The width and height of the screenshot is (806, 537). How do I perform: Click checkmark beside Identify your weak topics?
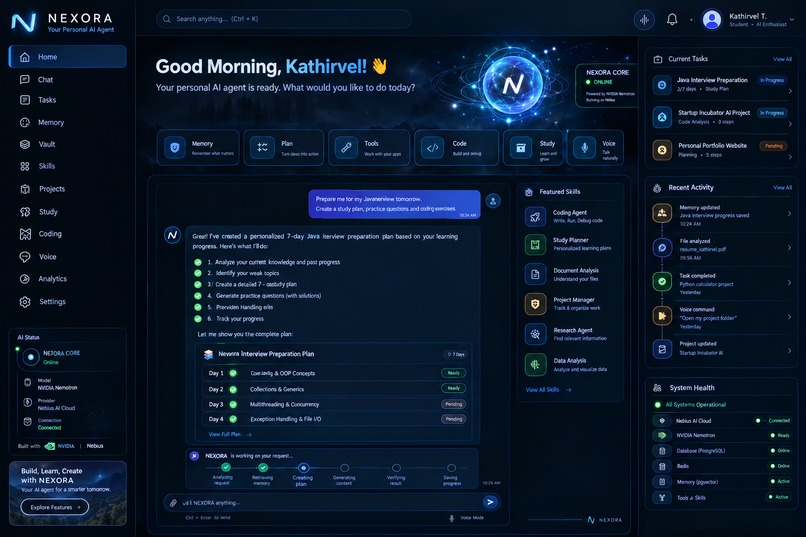tap(197, 273)
